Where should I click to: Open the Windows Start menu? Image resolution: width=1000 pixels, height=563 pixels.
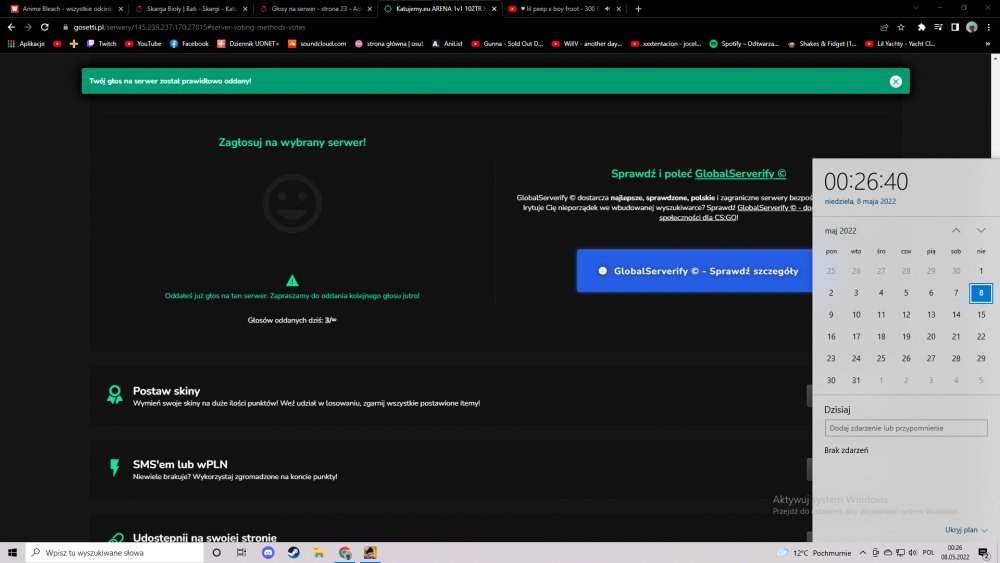12,553
